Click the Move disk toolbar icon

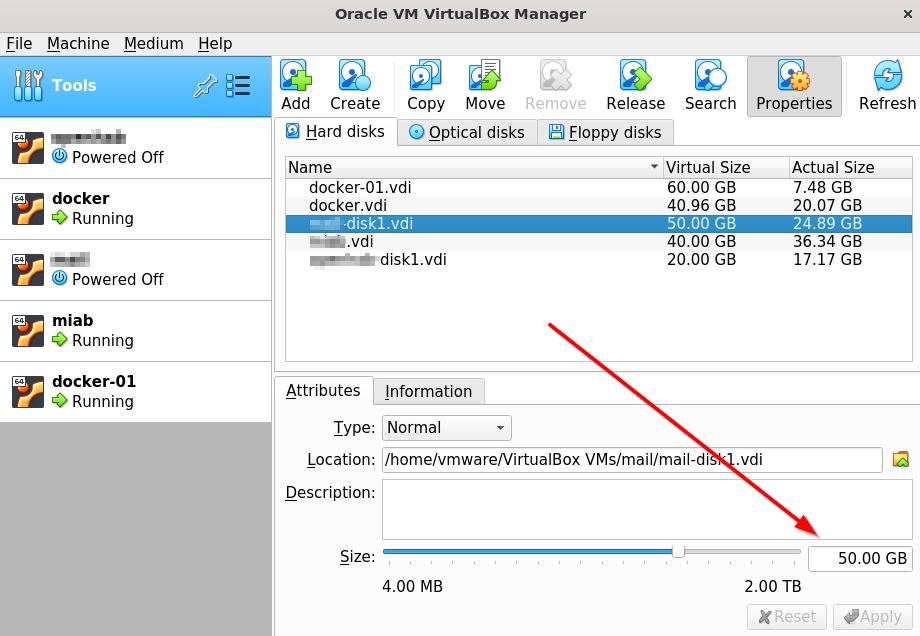(485, 75)
